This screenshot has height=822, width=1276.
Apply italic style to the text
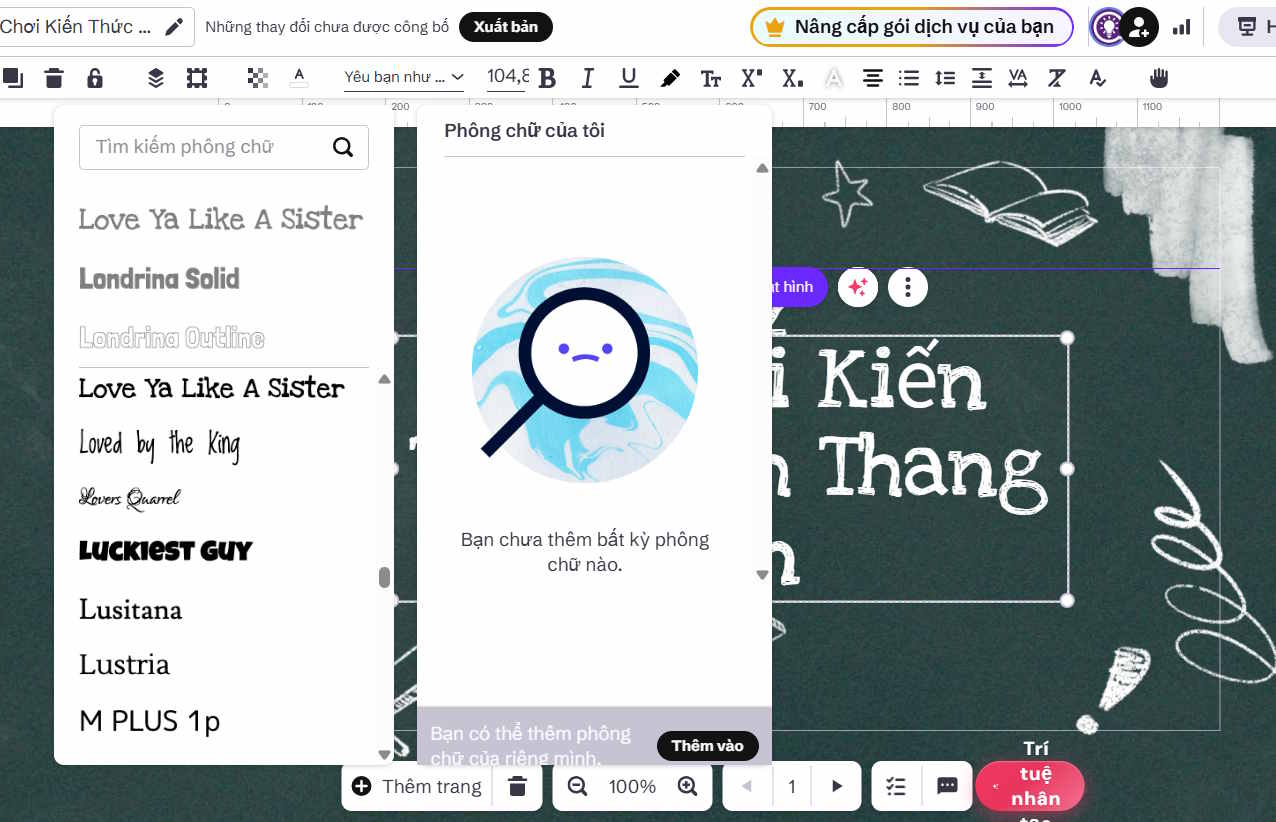click(587, 77)
